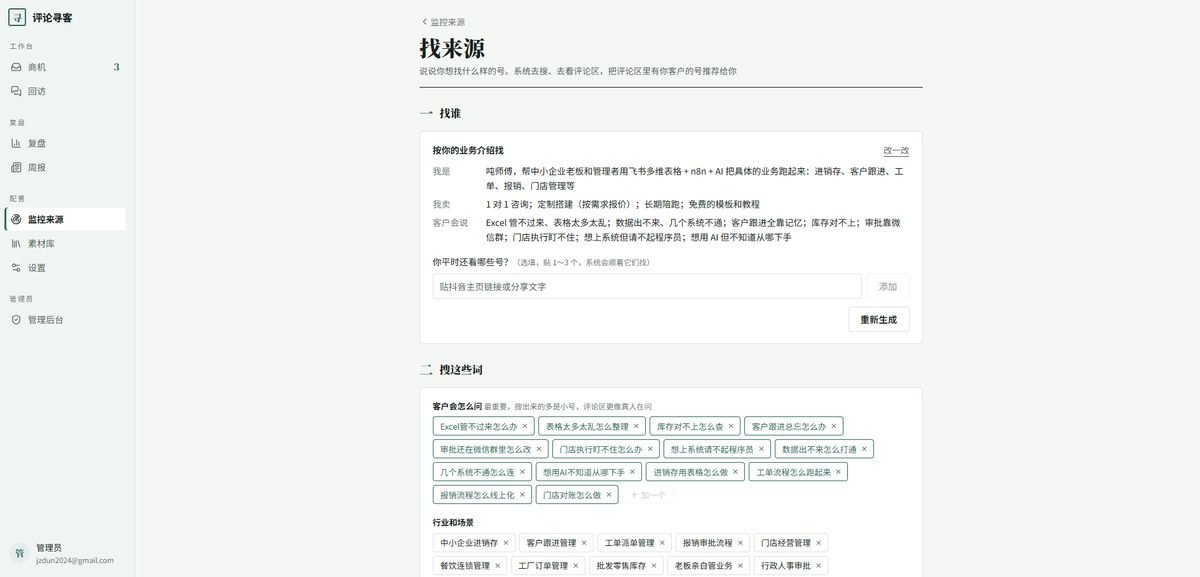Remove the Excel管不过来怎么办 tag
The height and width of the screenshot is (577, 1200).
point(525,426)
